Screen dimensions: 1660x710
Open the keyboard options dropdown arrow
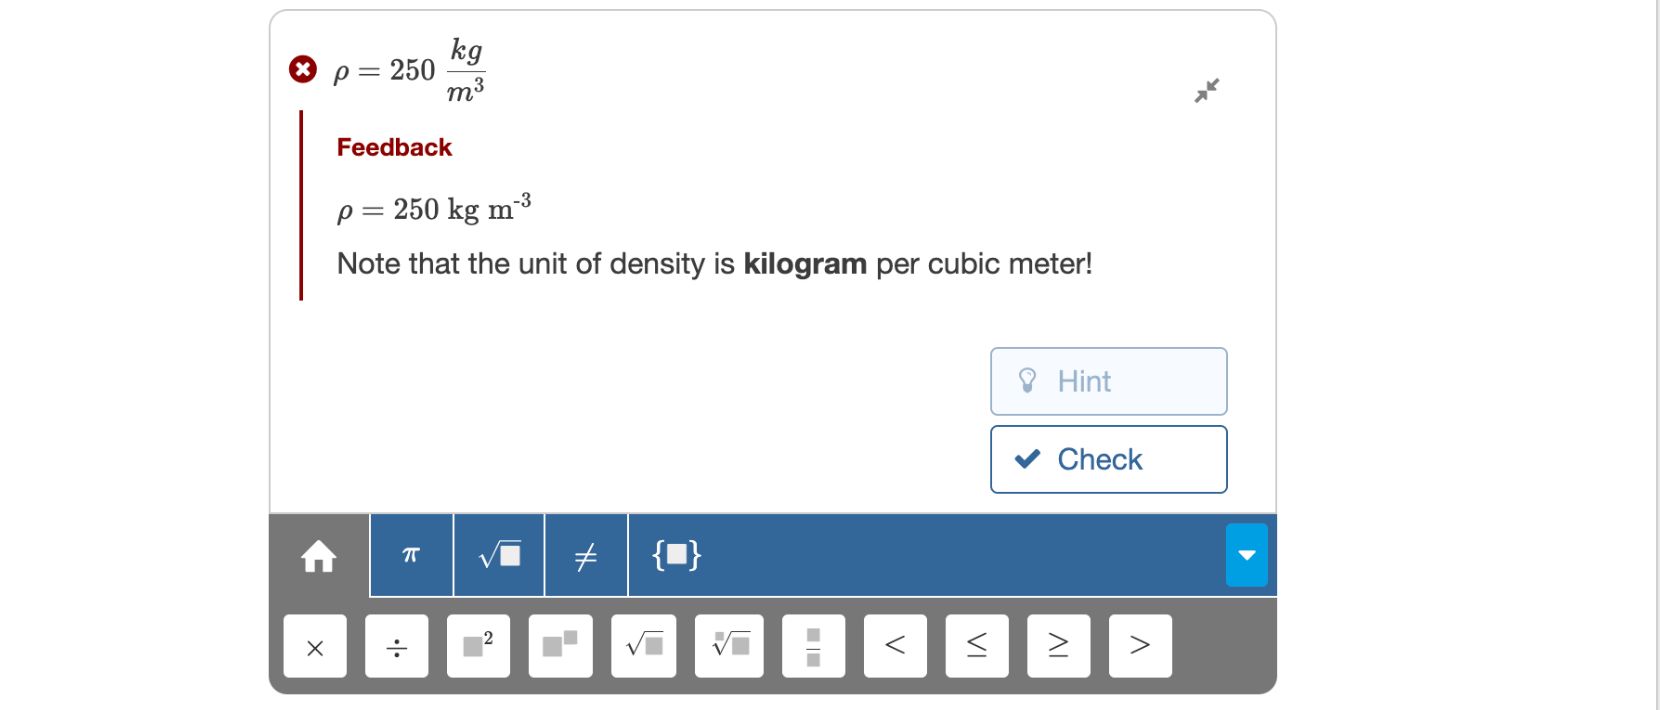pyautogui.click(x=1246, y=555)
